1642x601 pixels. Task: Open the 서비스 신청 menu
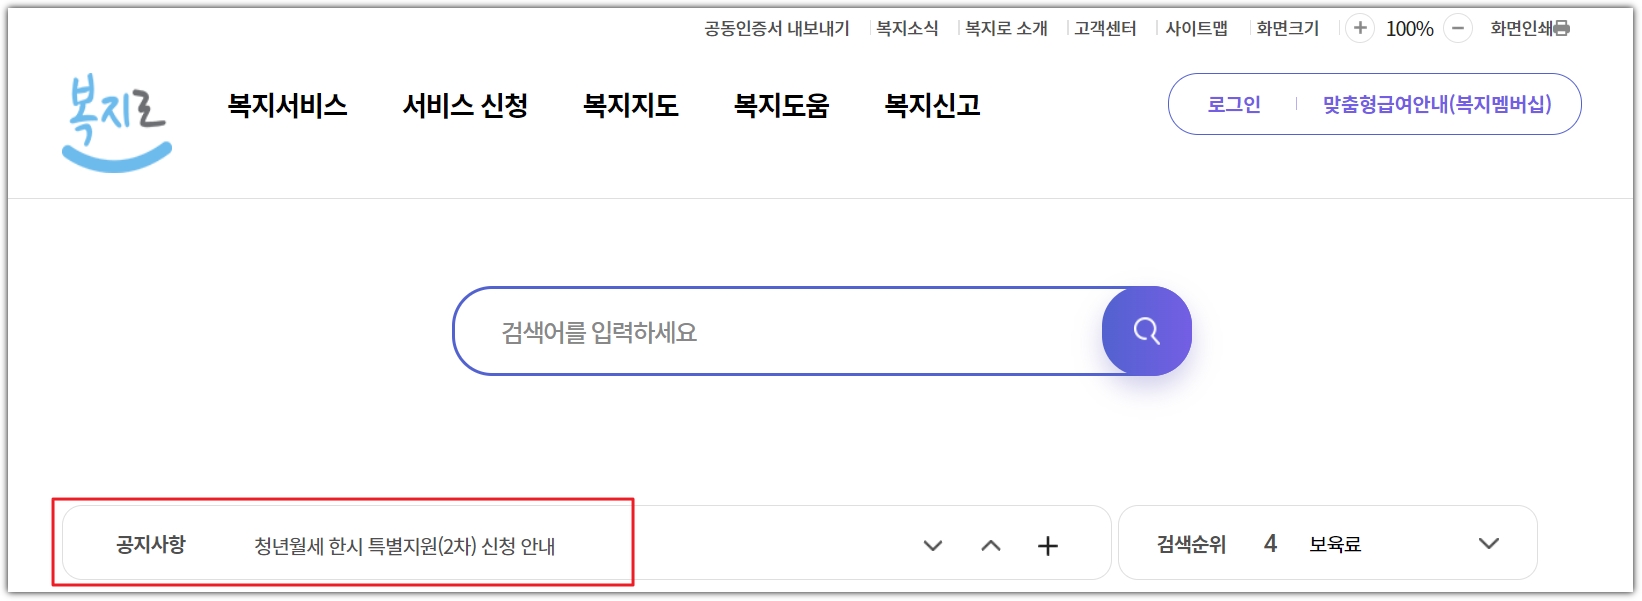click(465, 105)
